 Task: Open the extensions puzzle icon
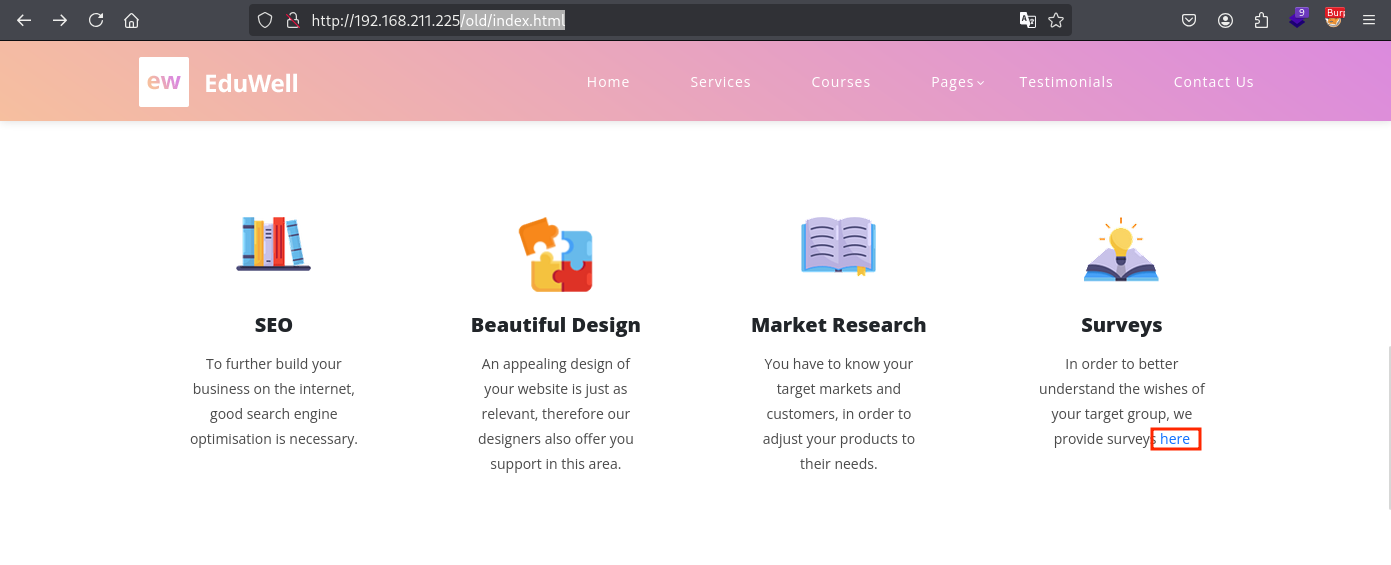point(1261,20)
